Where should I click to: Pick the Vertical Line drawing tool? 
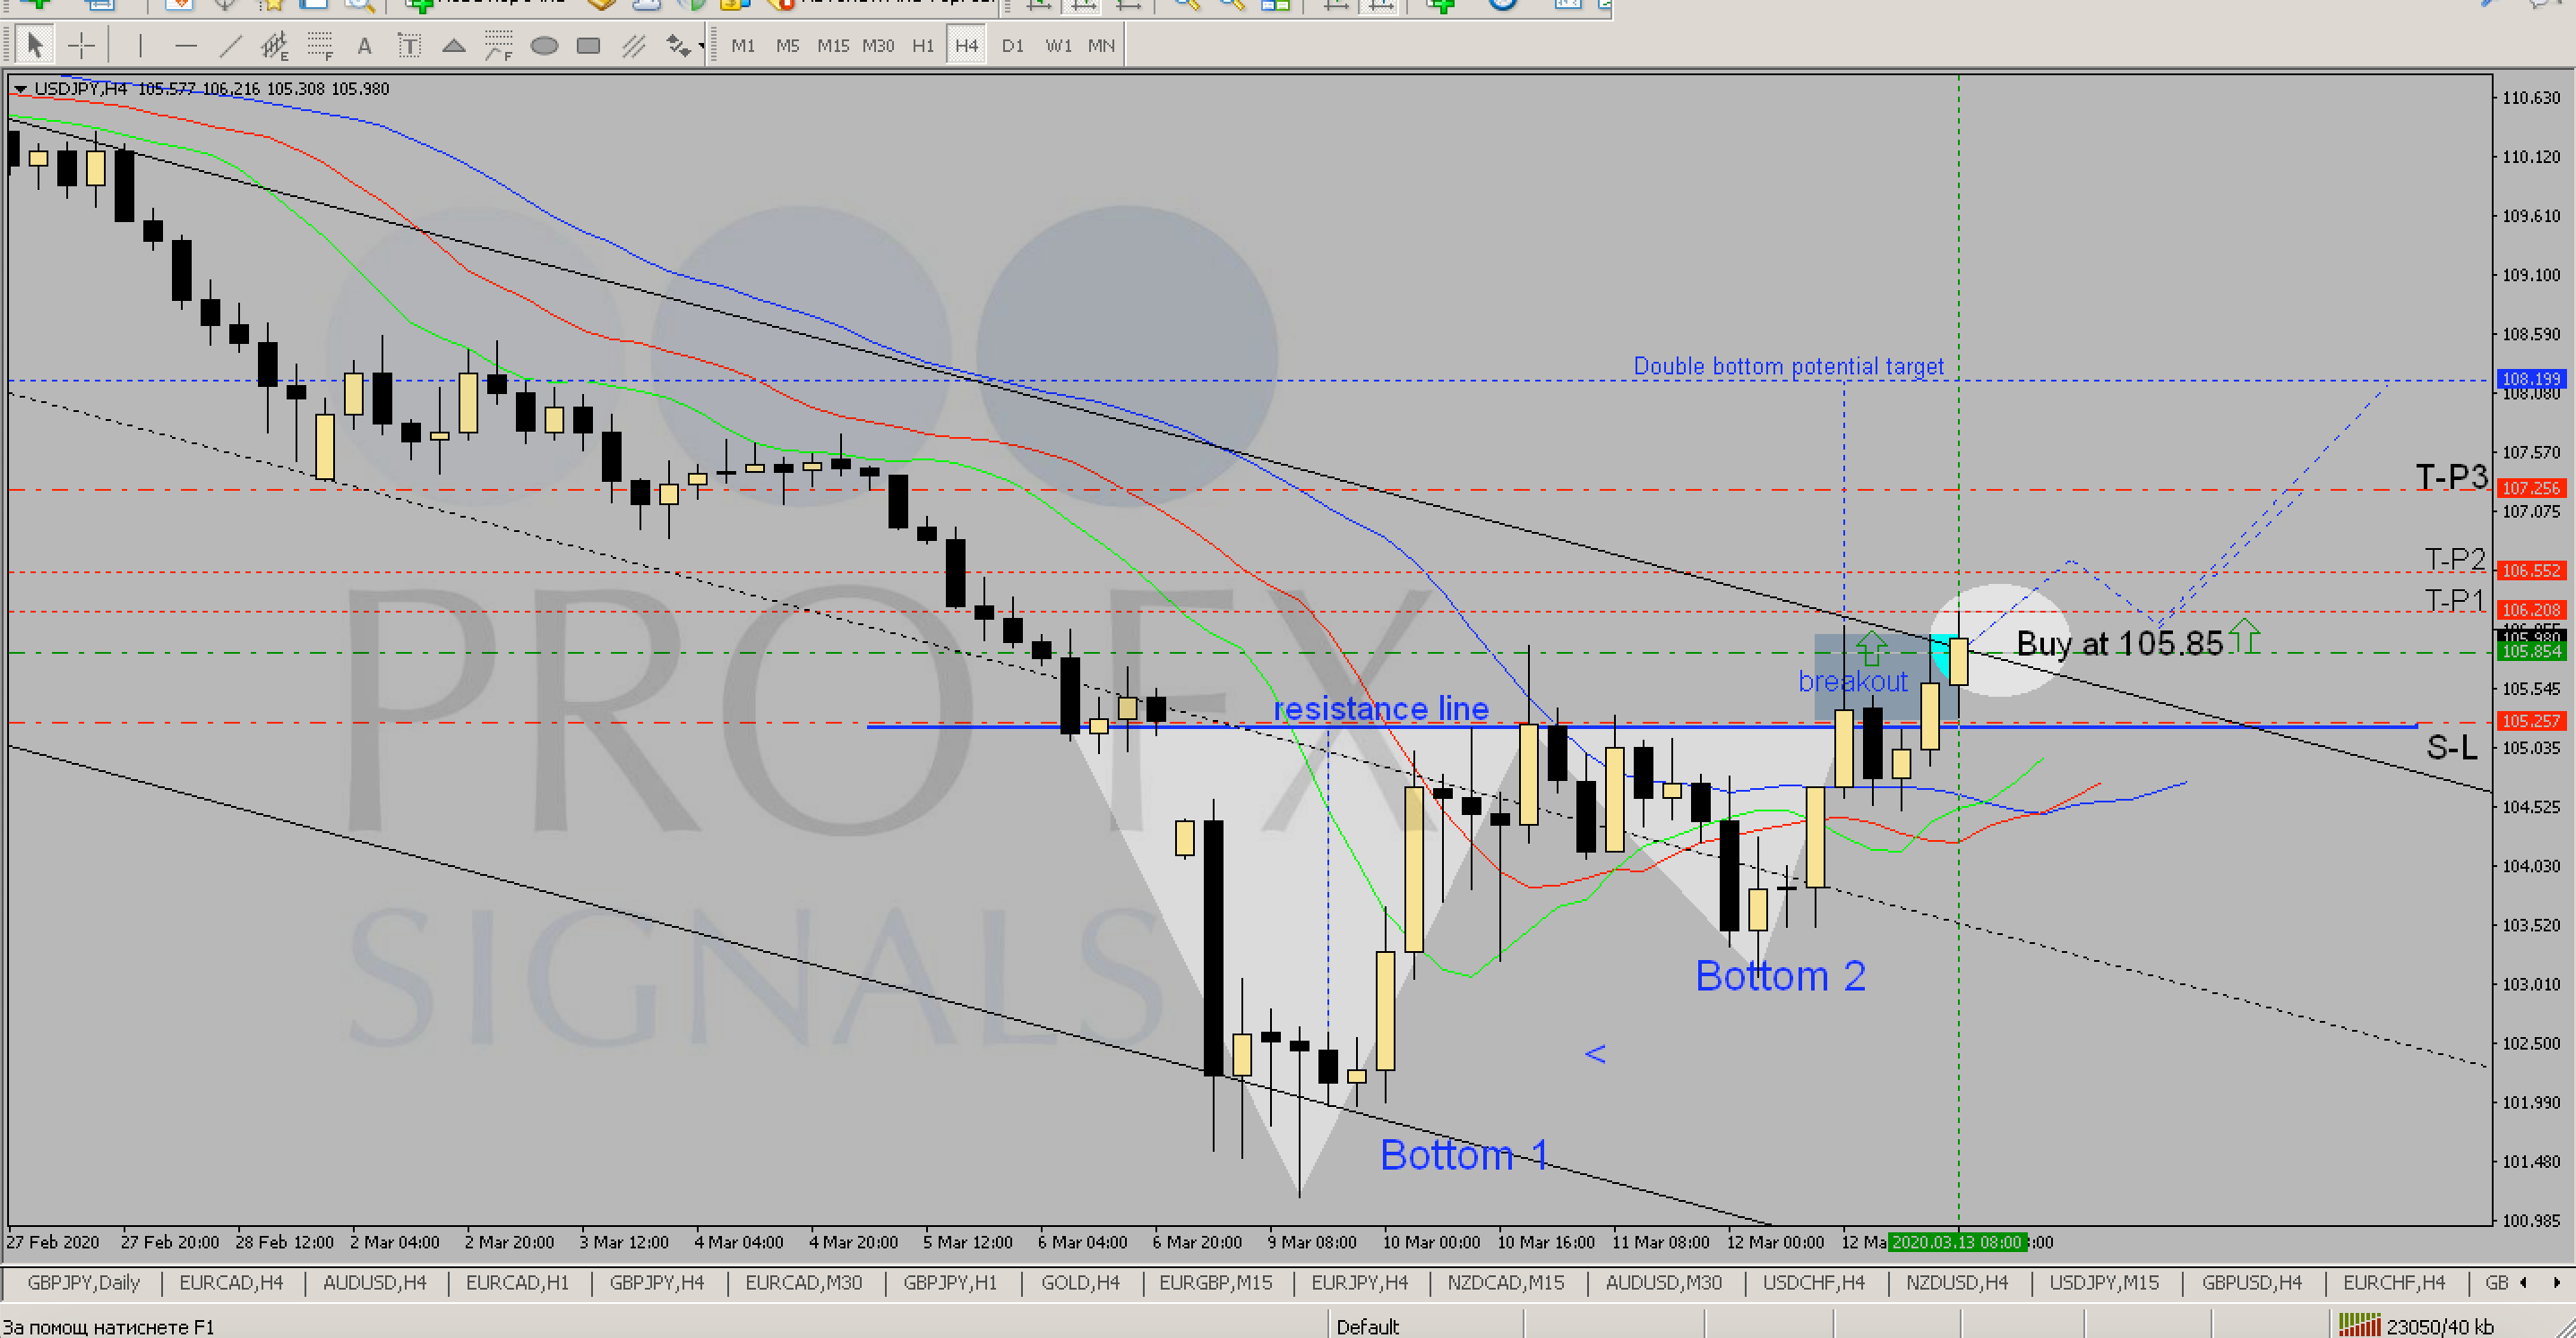click(140, 45)
